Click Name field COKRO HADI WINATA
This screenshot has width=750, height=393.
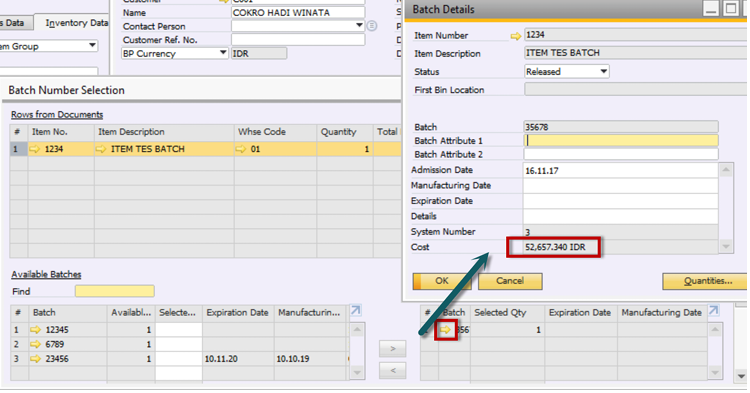tap(298, 13)
